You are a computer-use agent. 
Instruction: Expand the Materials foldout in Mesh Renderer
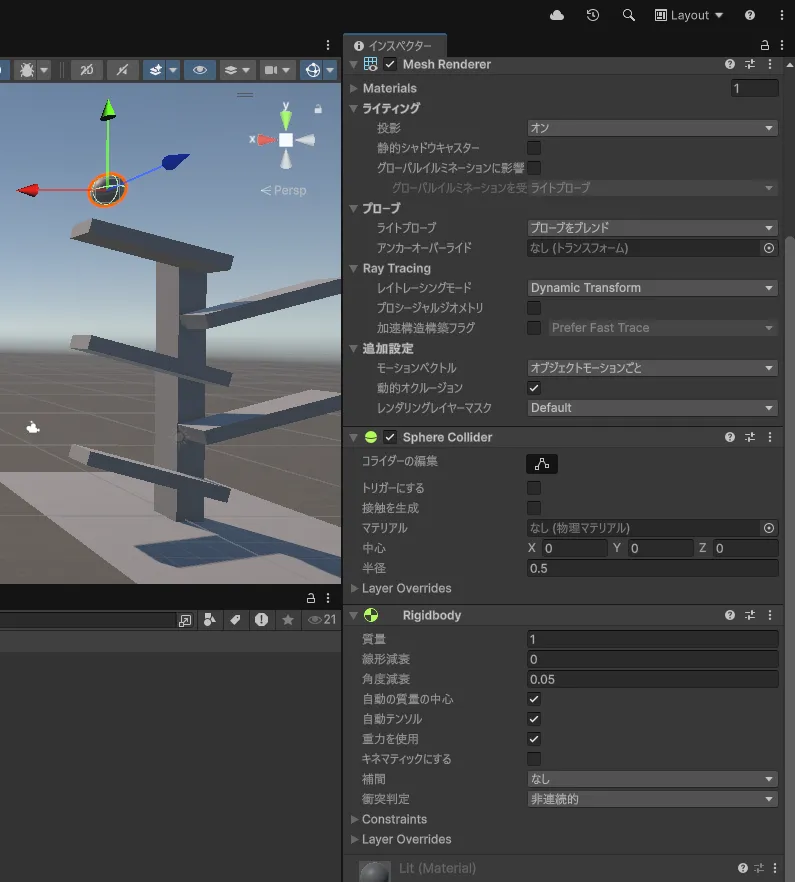coord(389,88)
